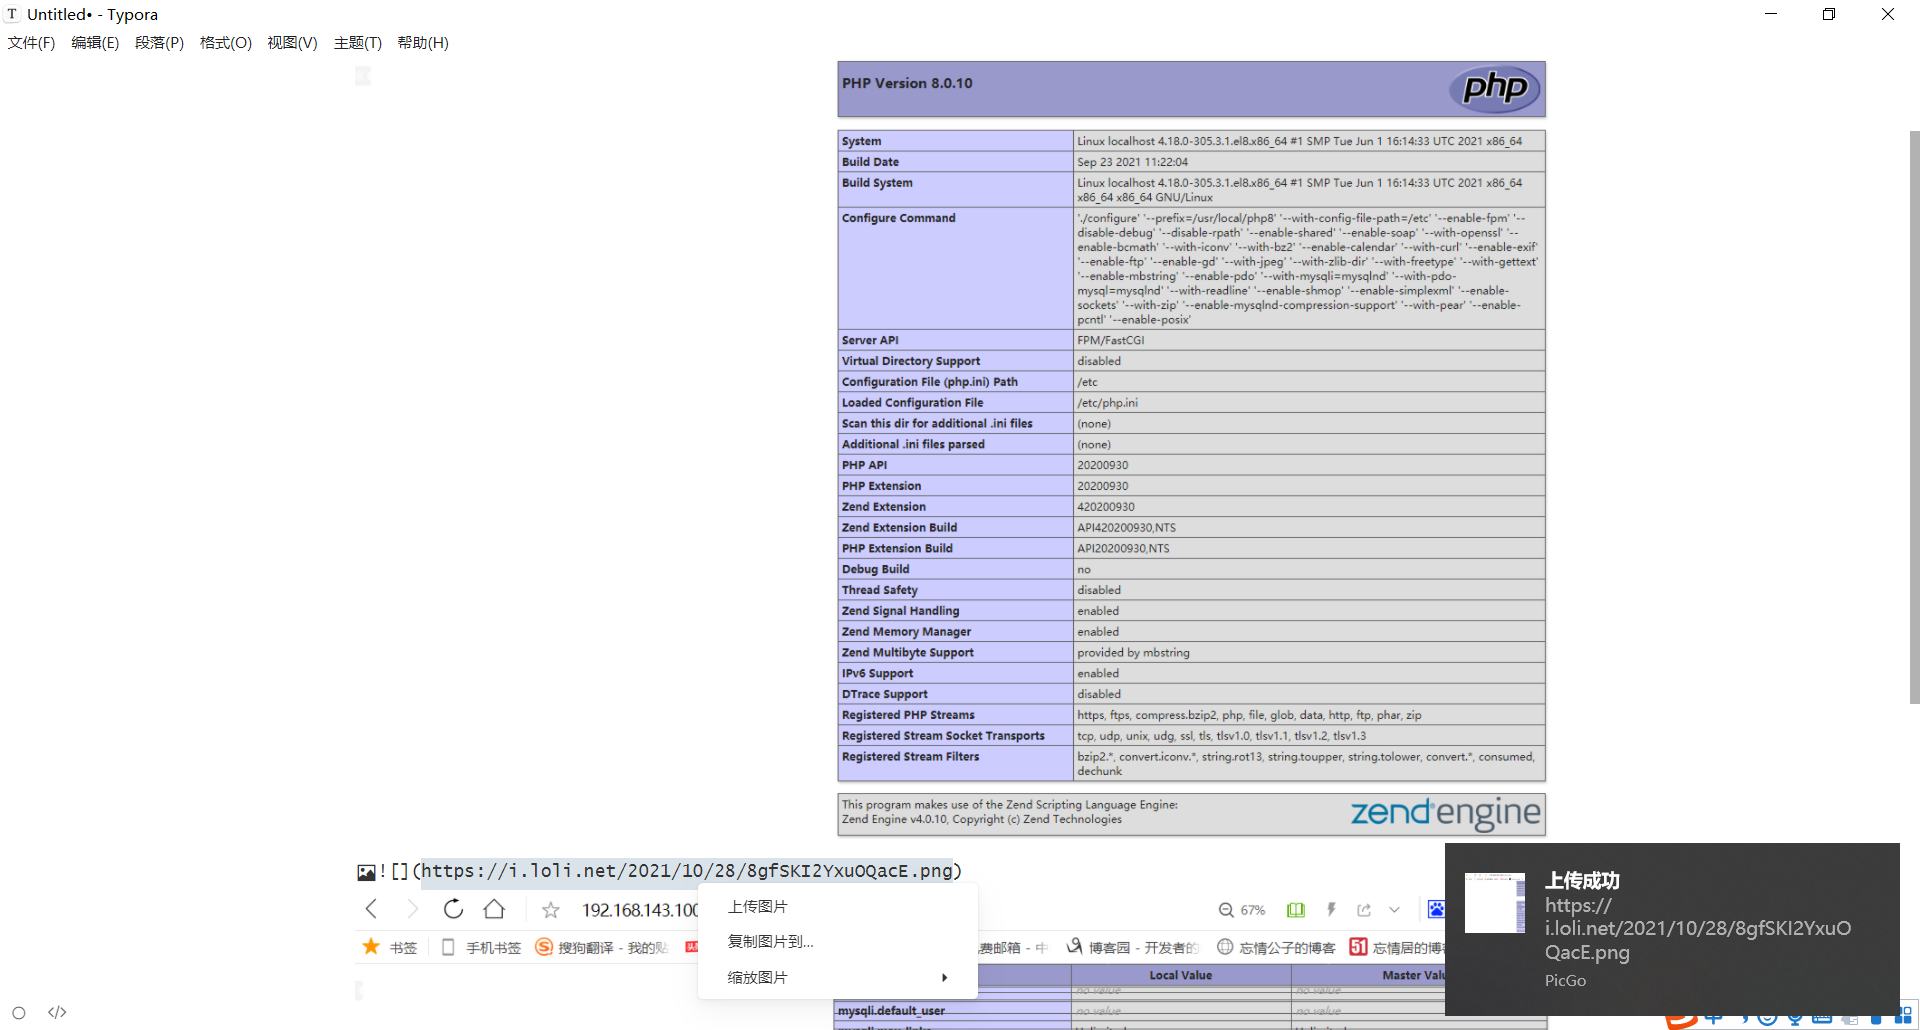Click the Configure Command row label
This screenshot has height=1030, width=1920.
pos(899,218)
